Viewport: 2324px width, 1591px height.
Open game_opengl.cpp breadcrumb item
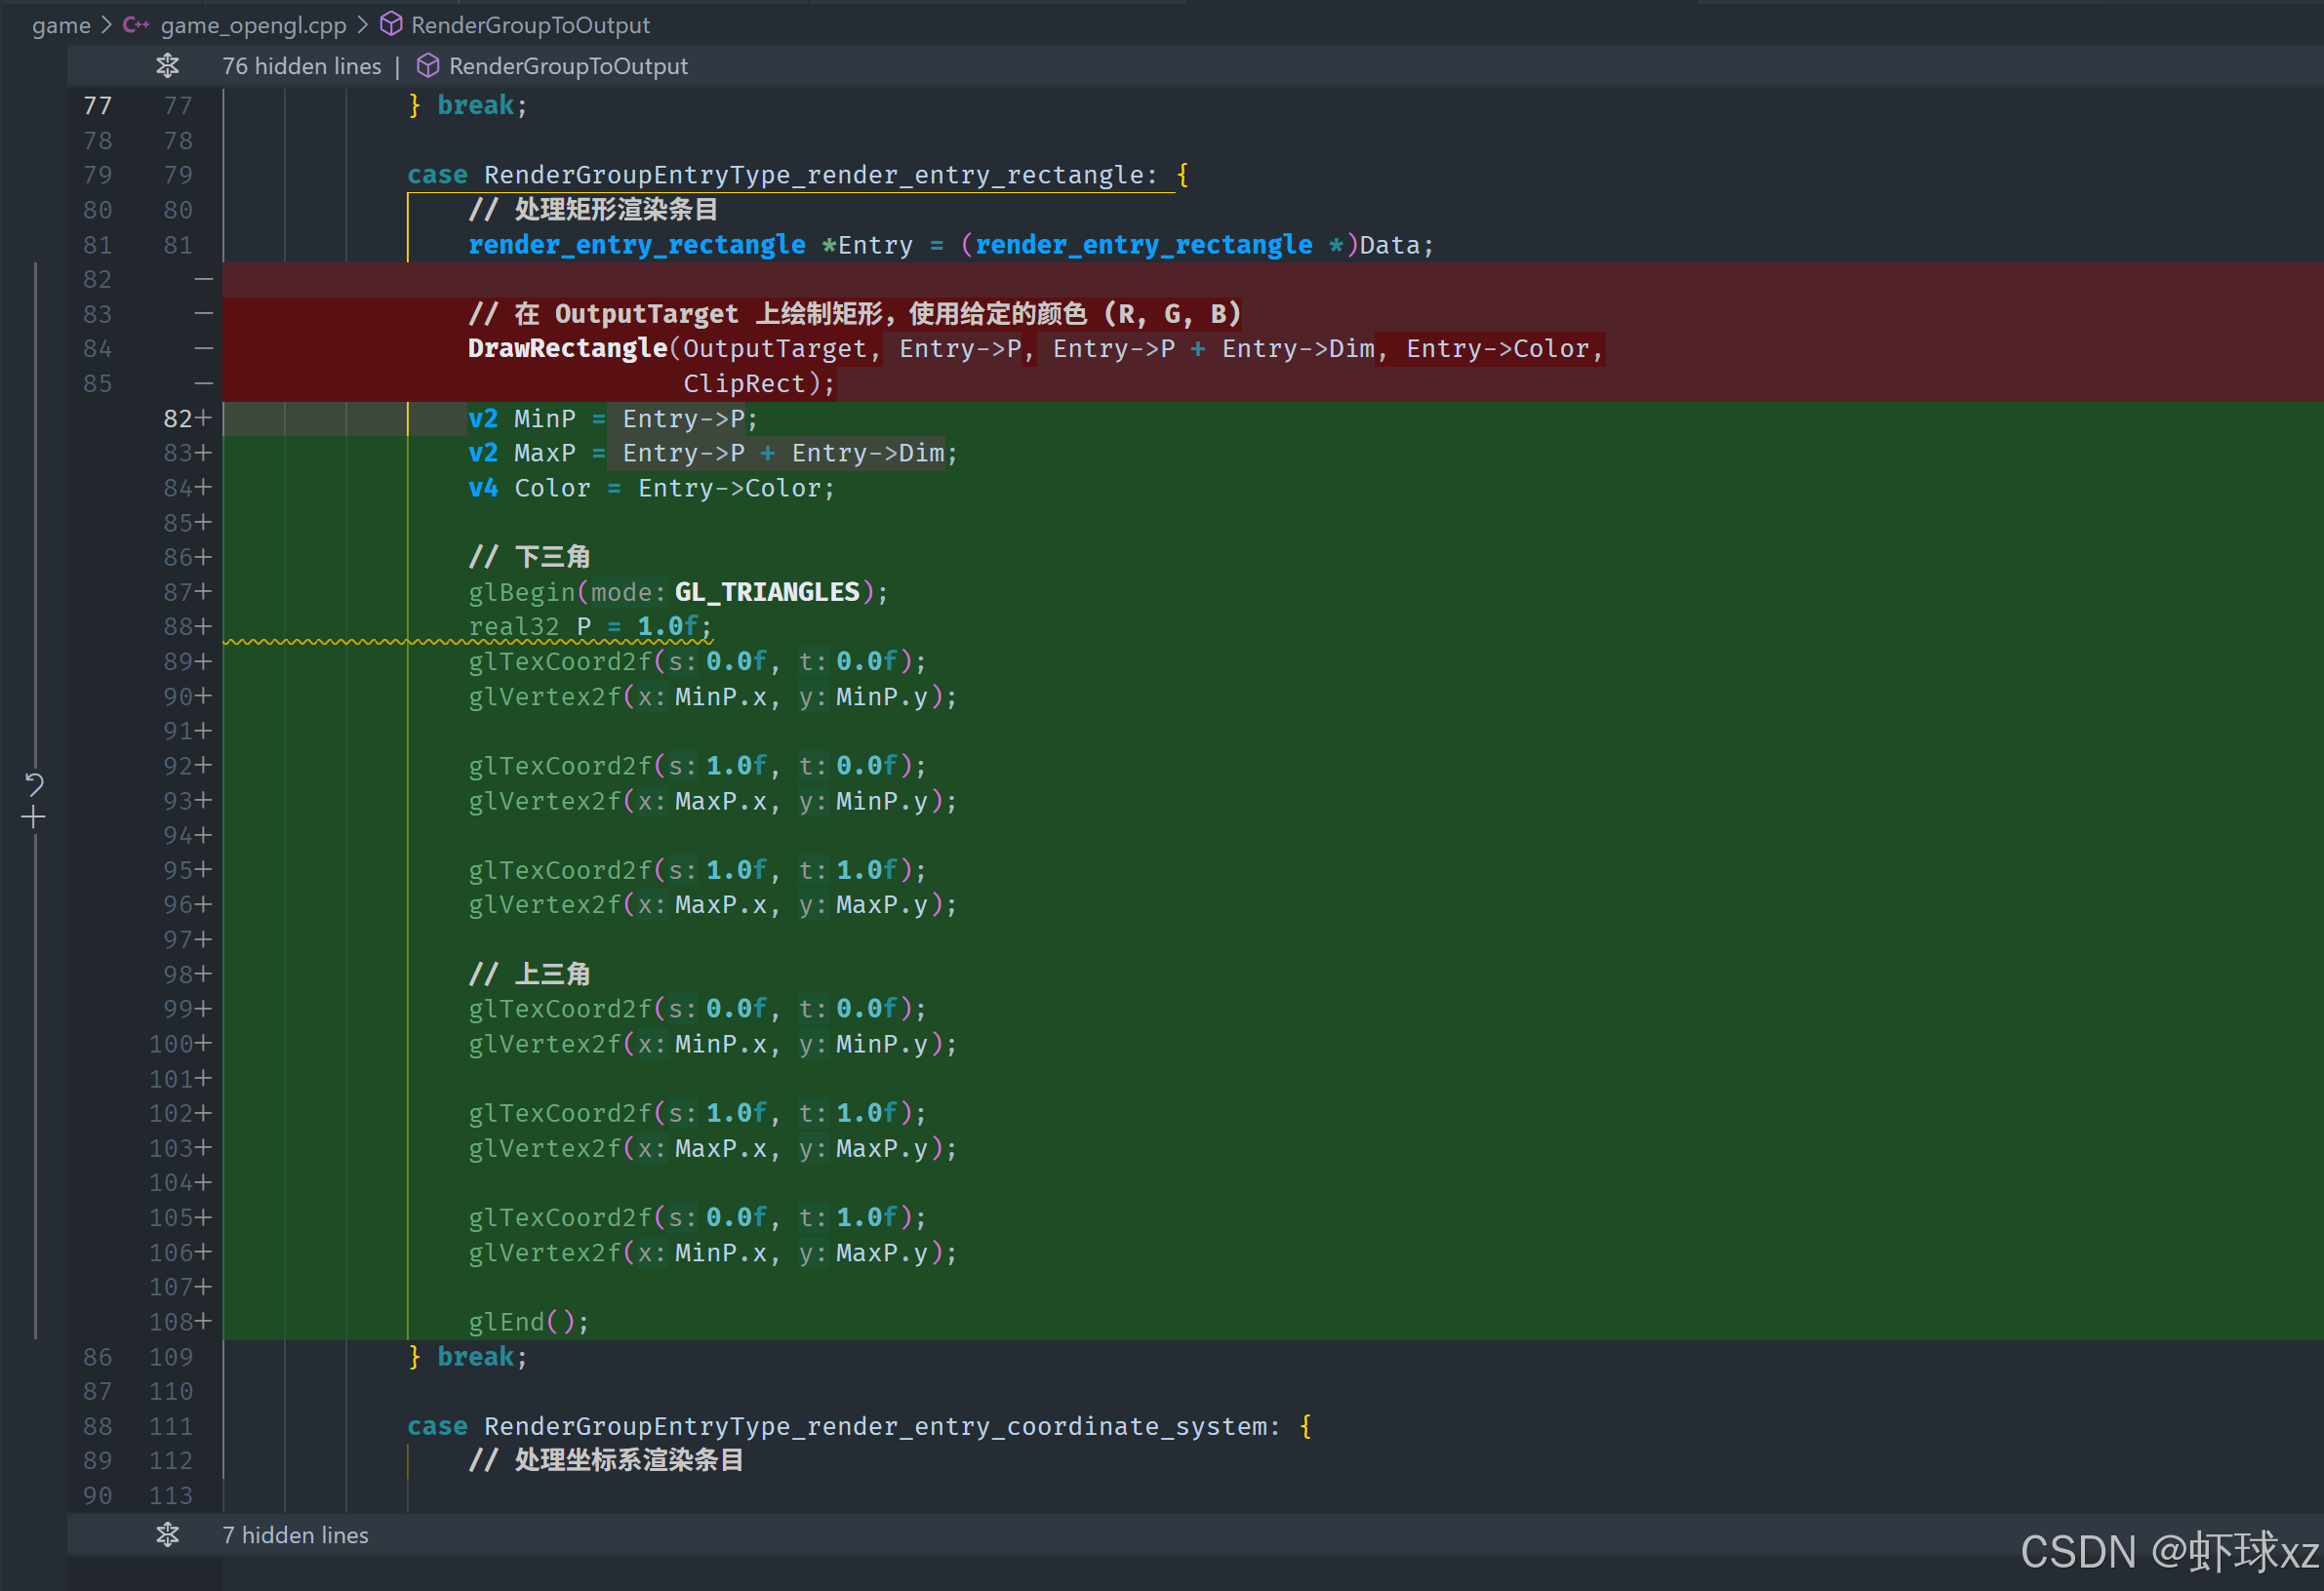[253, 25]
